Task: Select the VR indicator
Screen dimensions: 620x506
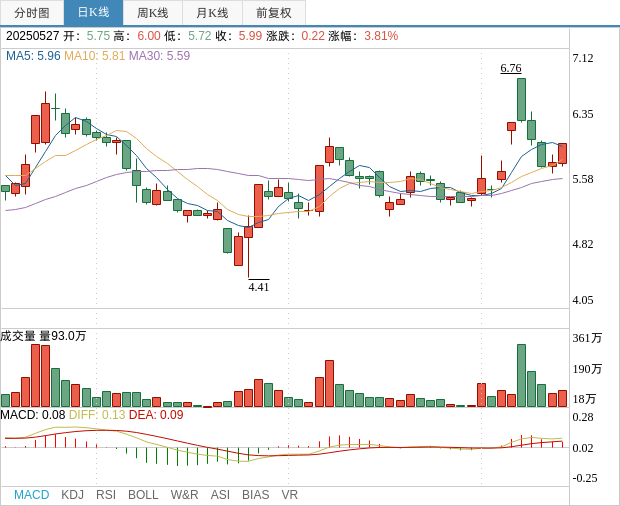Action: coord(289,495)
